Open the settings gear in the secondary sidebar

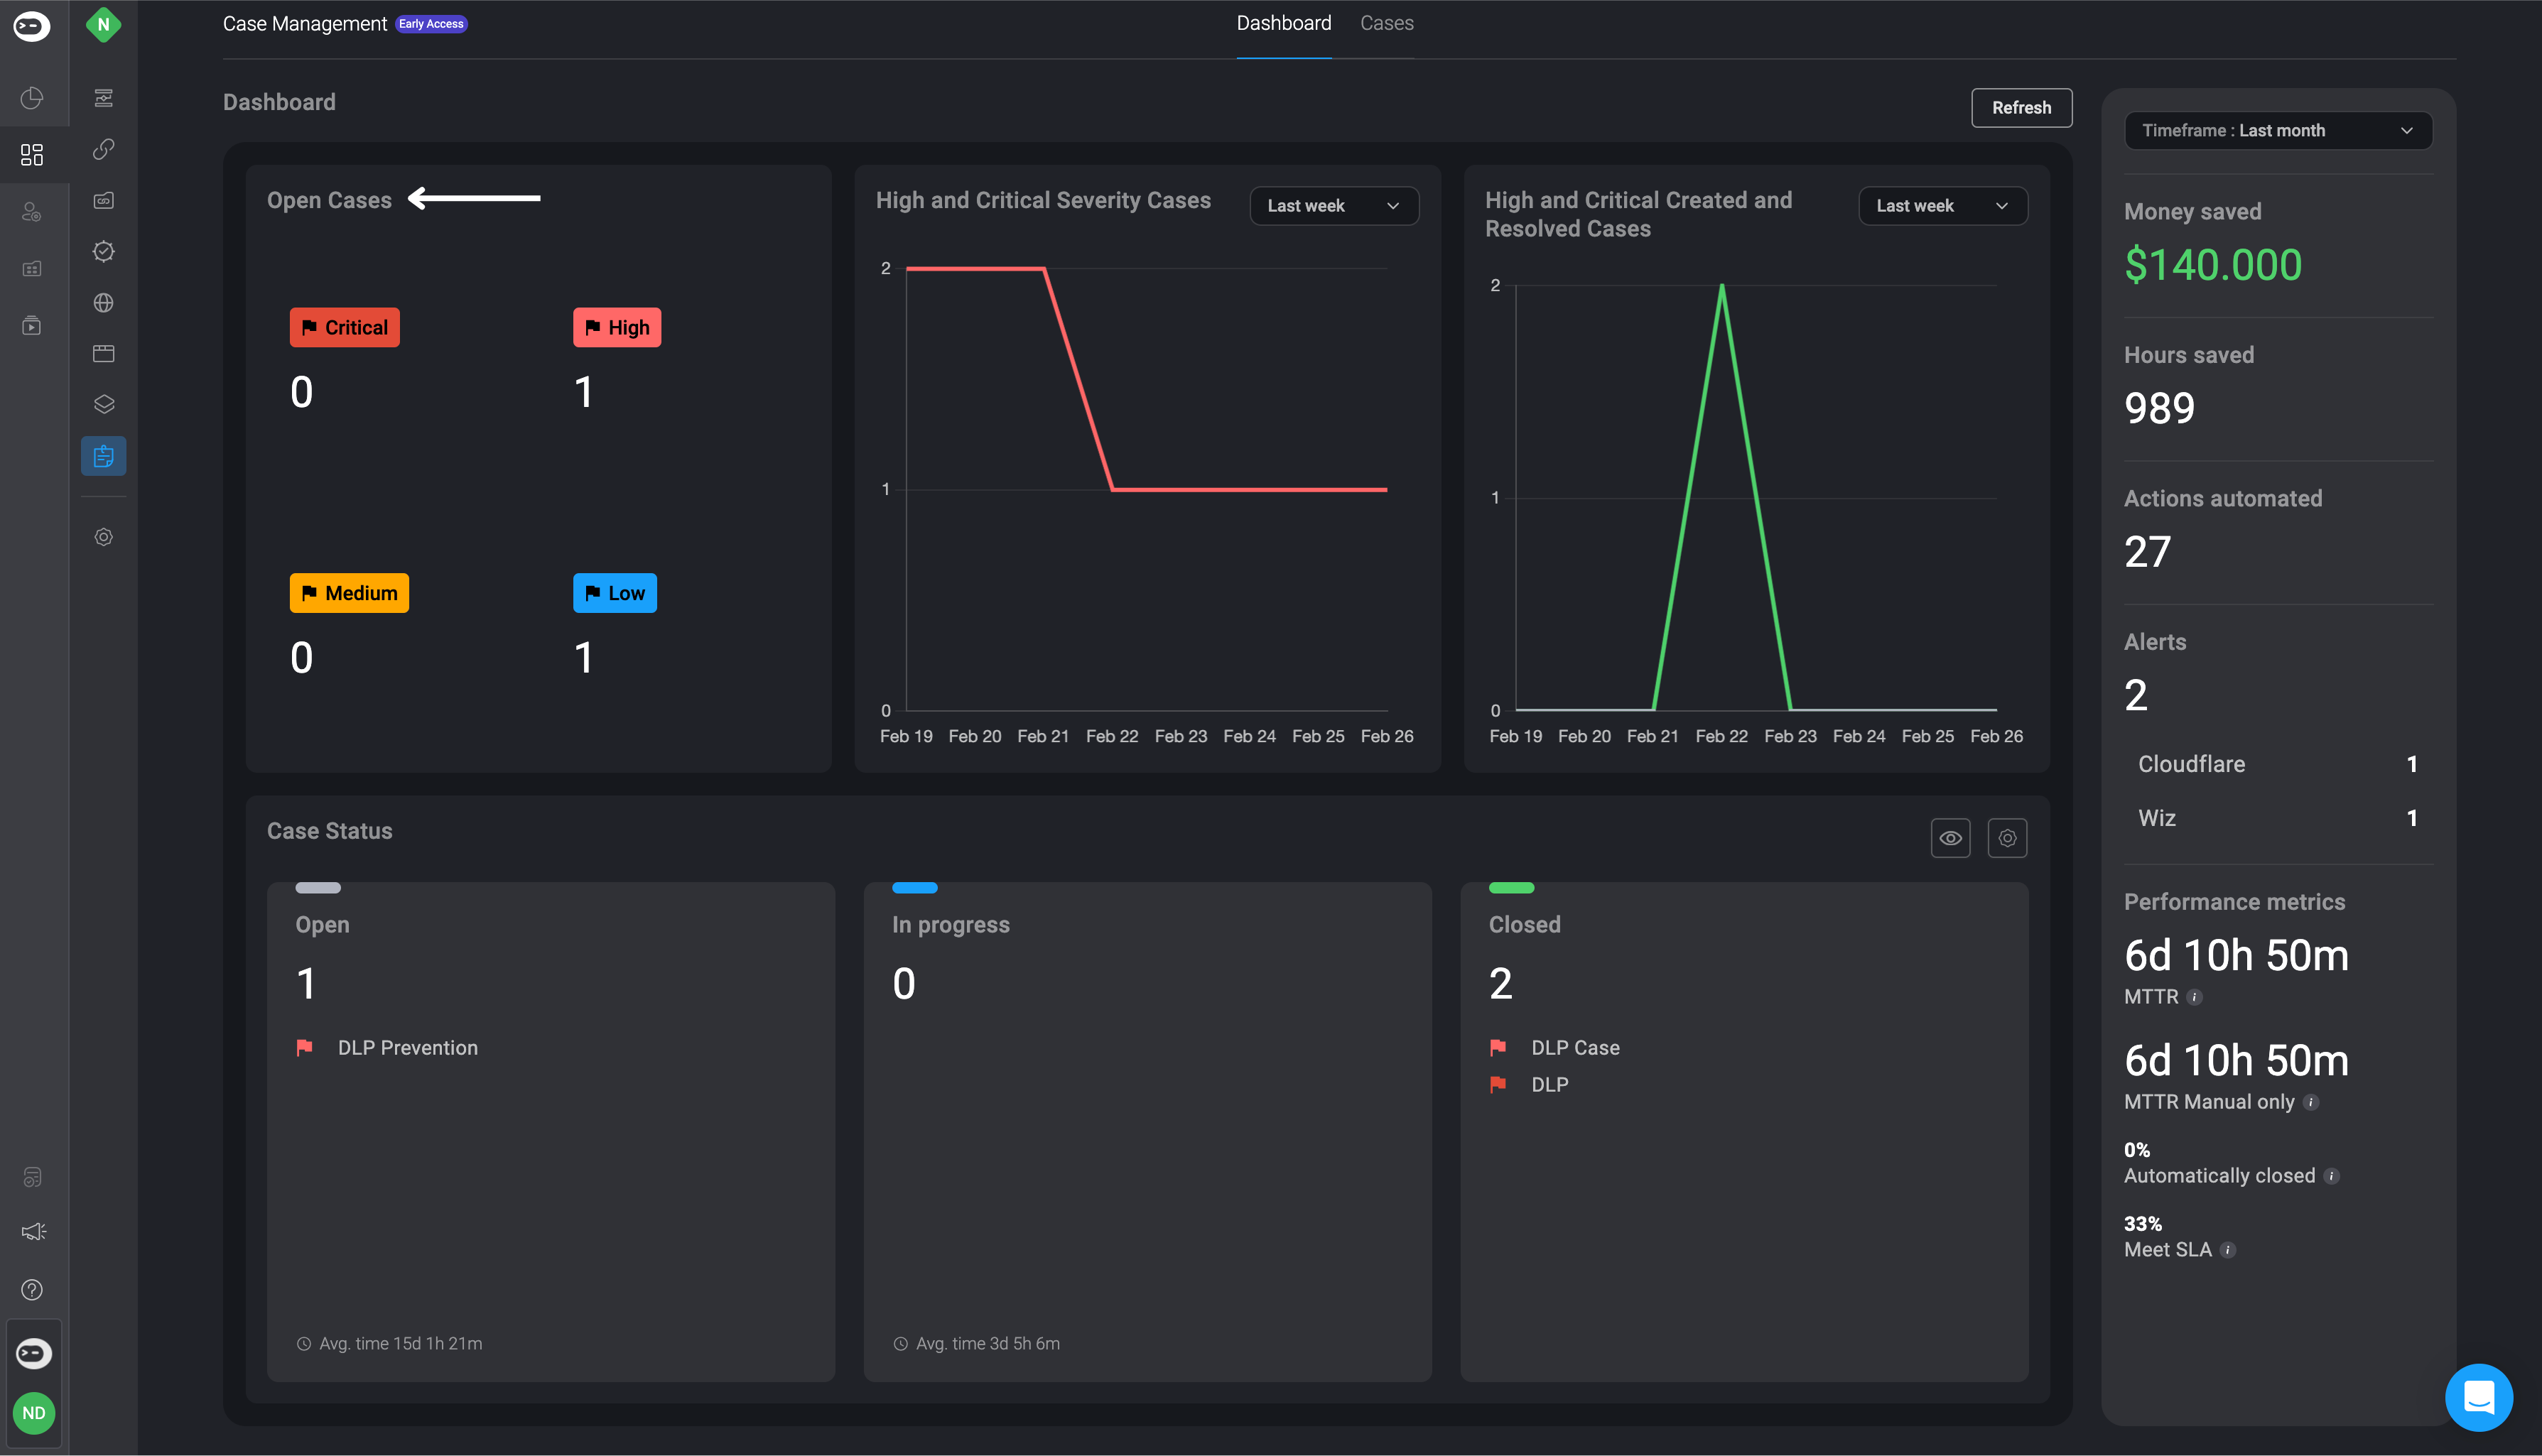pyautogui.click(x=103, y=537)
